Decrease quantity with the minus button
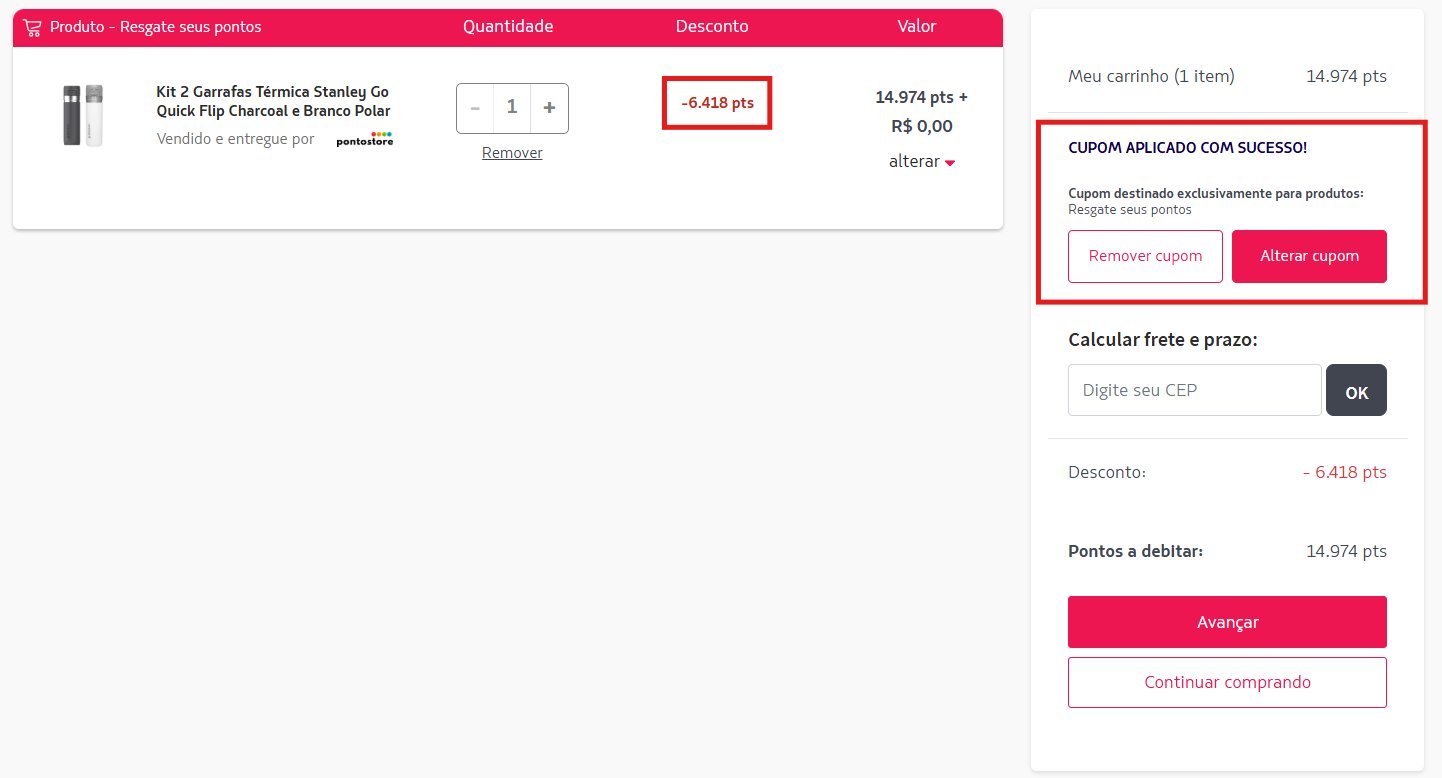Viewport: 1442px width, 778px height. [x=475, y=108]
